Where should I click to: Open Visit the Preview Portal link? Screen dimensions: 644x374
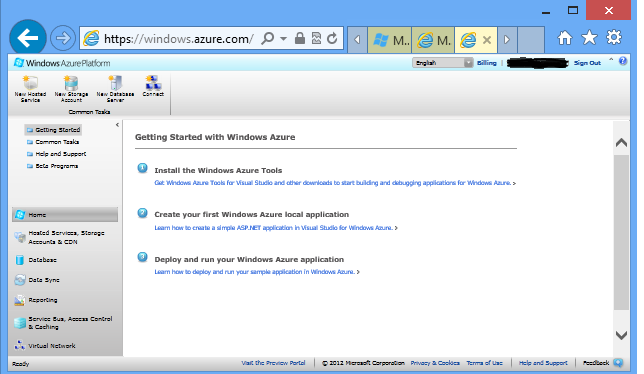pyautogui.click(x=274, y=363)
